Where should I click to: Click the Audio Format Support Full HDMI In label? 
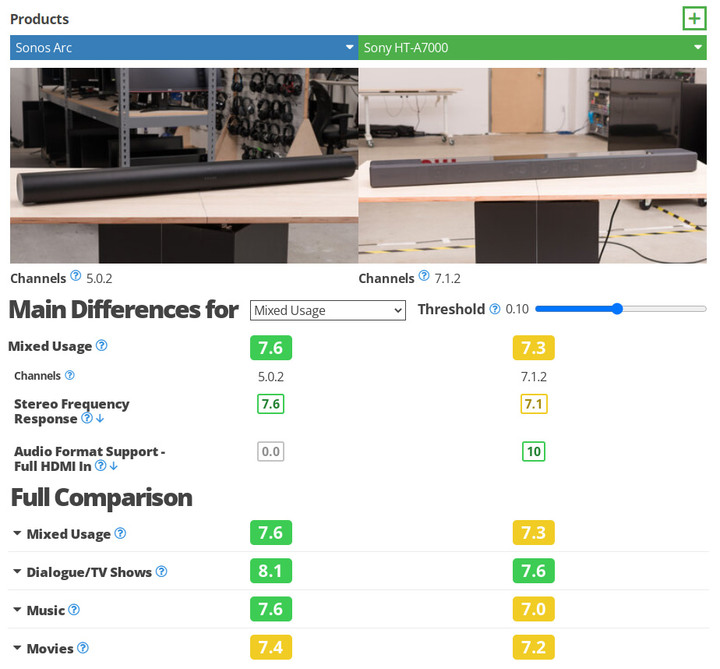(x=90, y=459)
